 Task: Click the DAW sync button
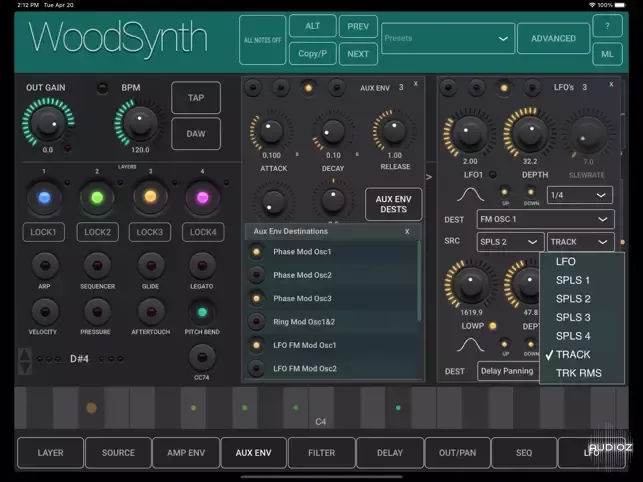(x=196, y=134)
